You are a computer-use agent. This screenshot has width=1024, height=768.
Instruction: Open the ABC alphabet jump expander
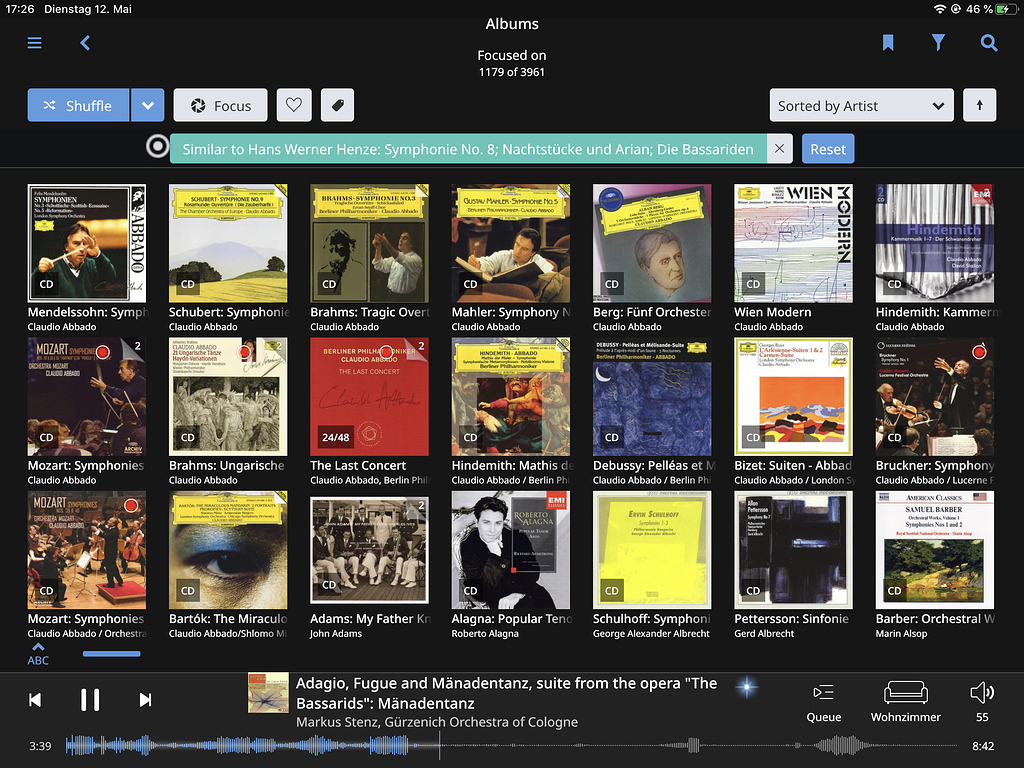point(38,654)
